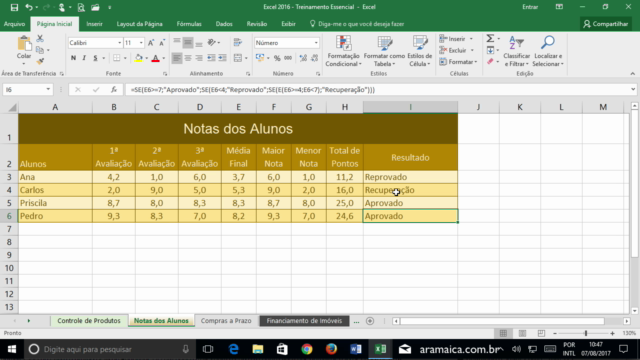The image size is (640, 360).
Task: Click the AutoSum sigma icon
Action: coord(490,38)
